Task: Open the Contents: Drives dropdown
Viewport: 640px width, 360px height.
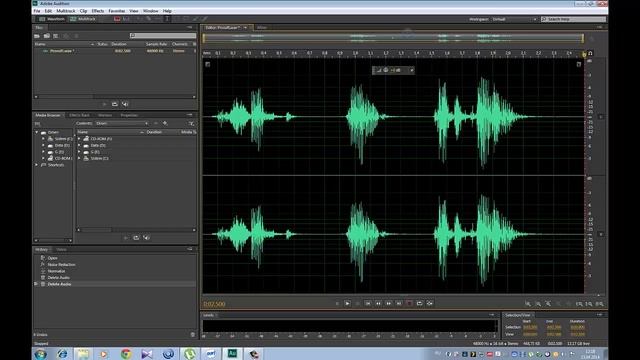Action: coord(122,123)
